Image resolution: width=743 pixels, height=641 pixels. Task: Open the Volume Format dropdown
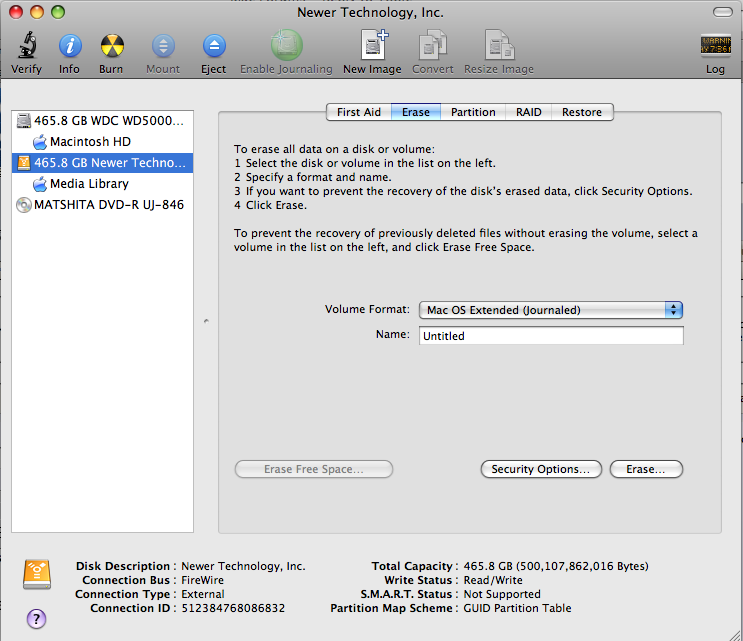click(x=551, y=310)
